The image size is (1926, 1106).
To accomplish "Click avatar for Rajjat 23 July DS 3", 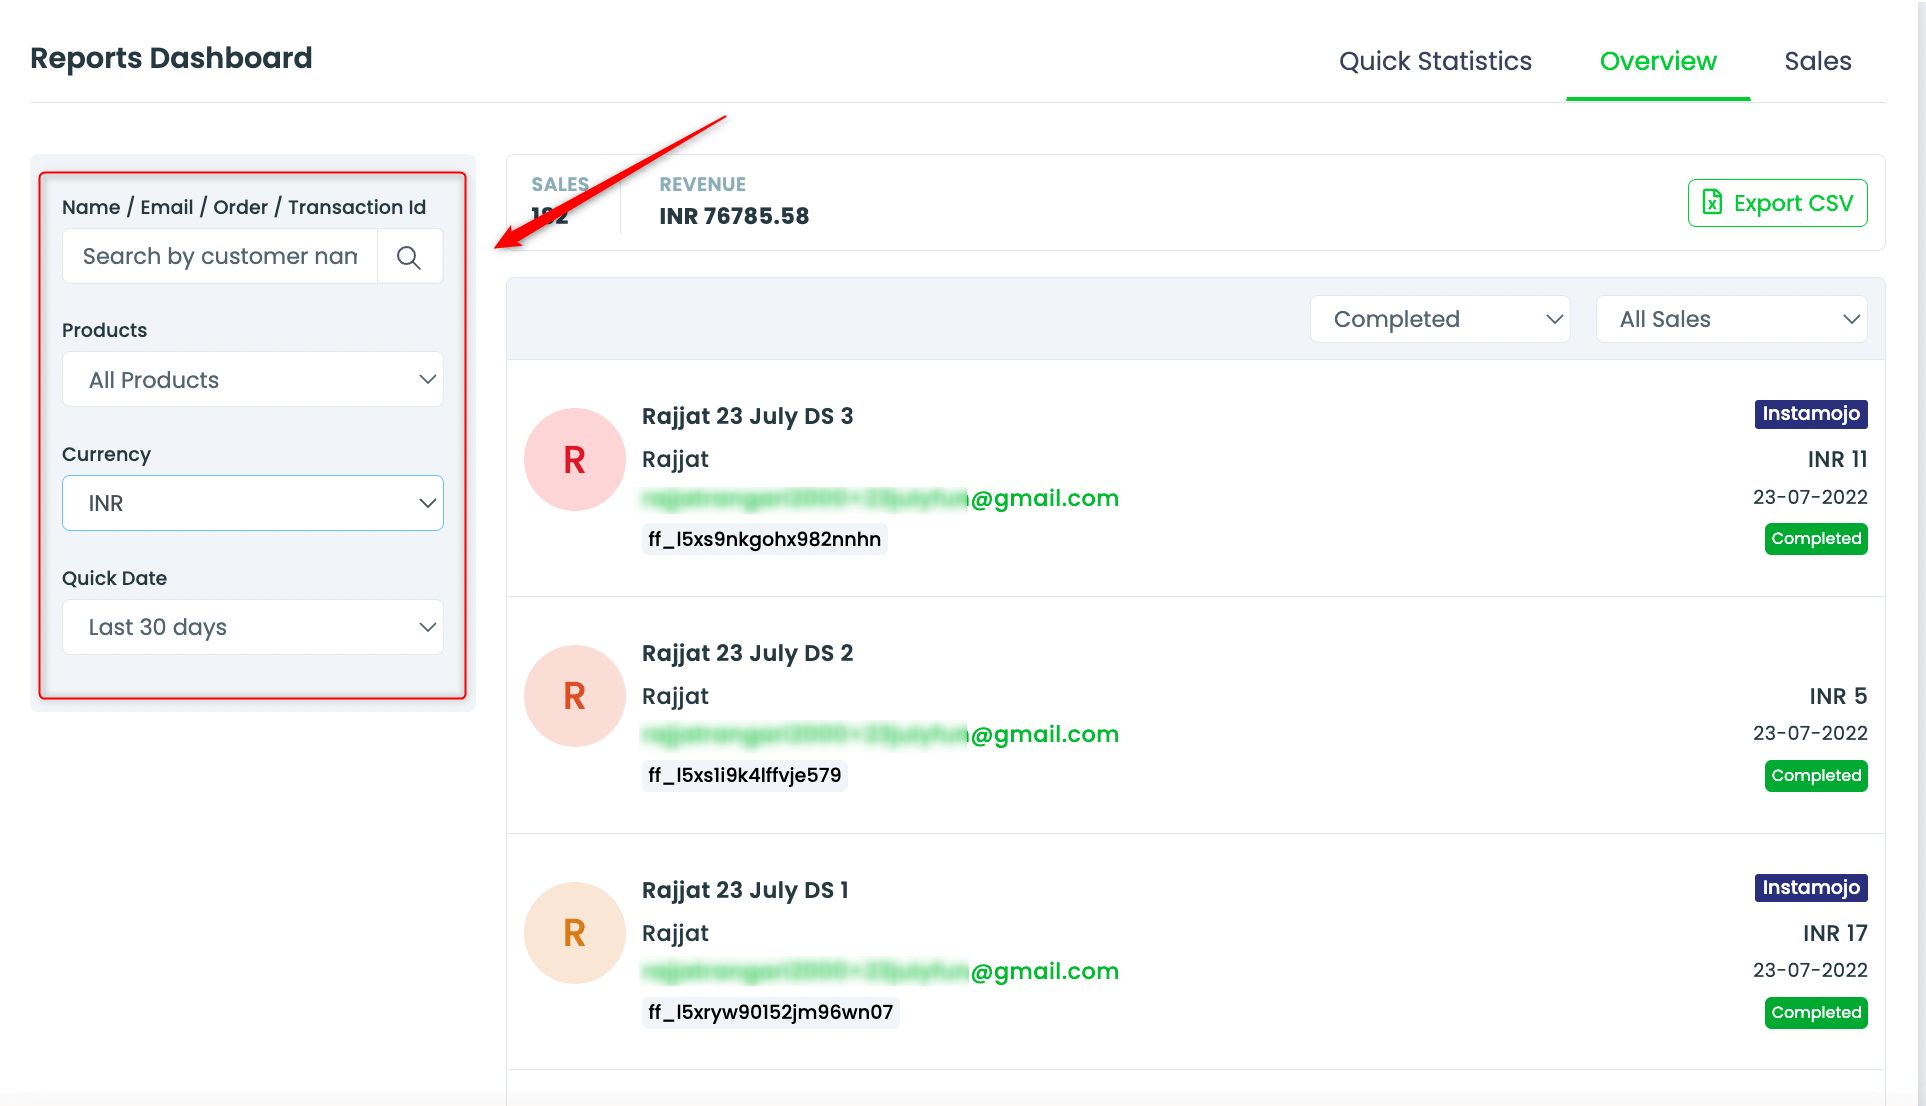I will (574, 460).
